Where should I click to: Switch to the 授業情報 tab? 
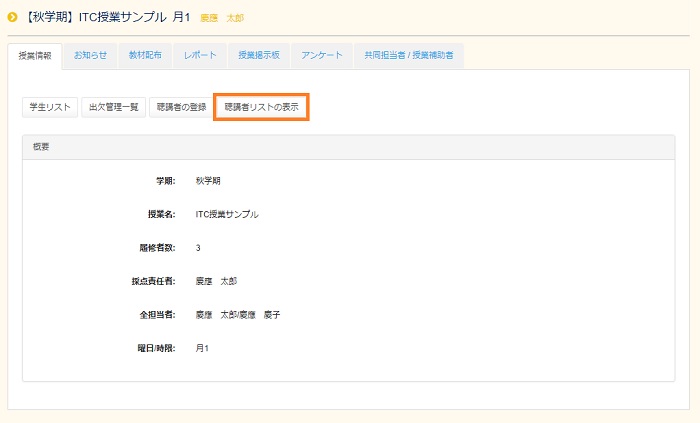click(x=35, y=56)
